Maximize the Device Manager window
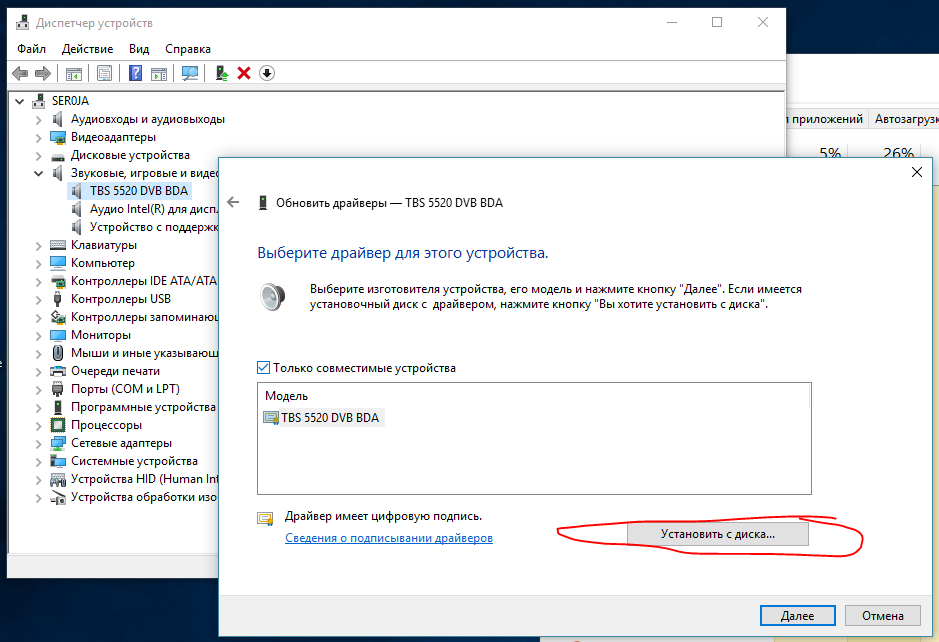This screenshot has height=642, width=939. (x=717, y=22)
